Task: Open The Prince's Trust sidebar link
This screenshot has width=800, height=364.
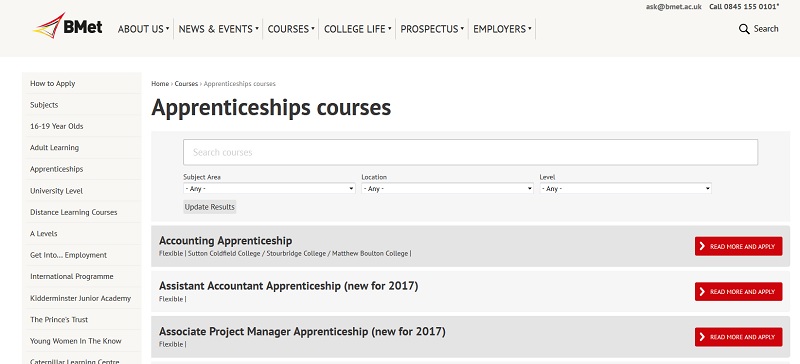Action: [59, 320]
